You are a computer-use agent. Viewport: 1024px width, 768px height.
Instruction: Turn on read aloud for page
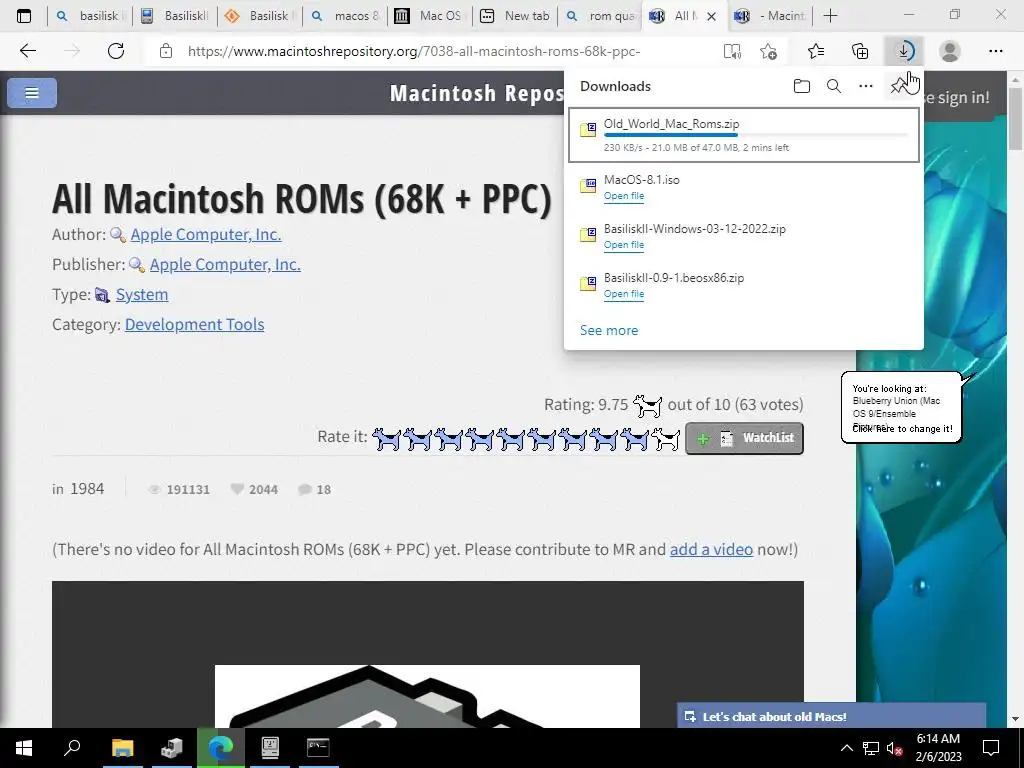pyautogui.click(x=732, y=51)
